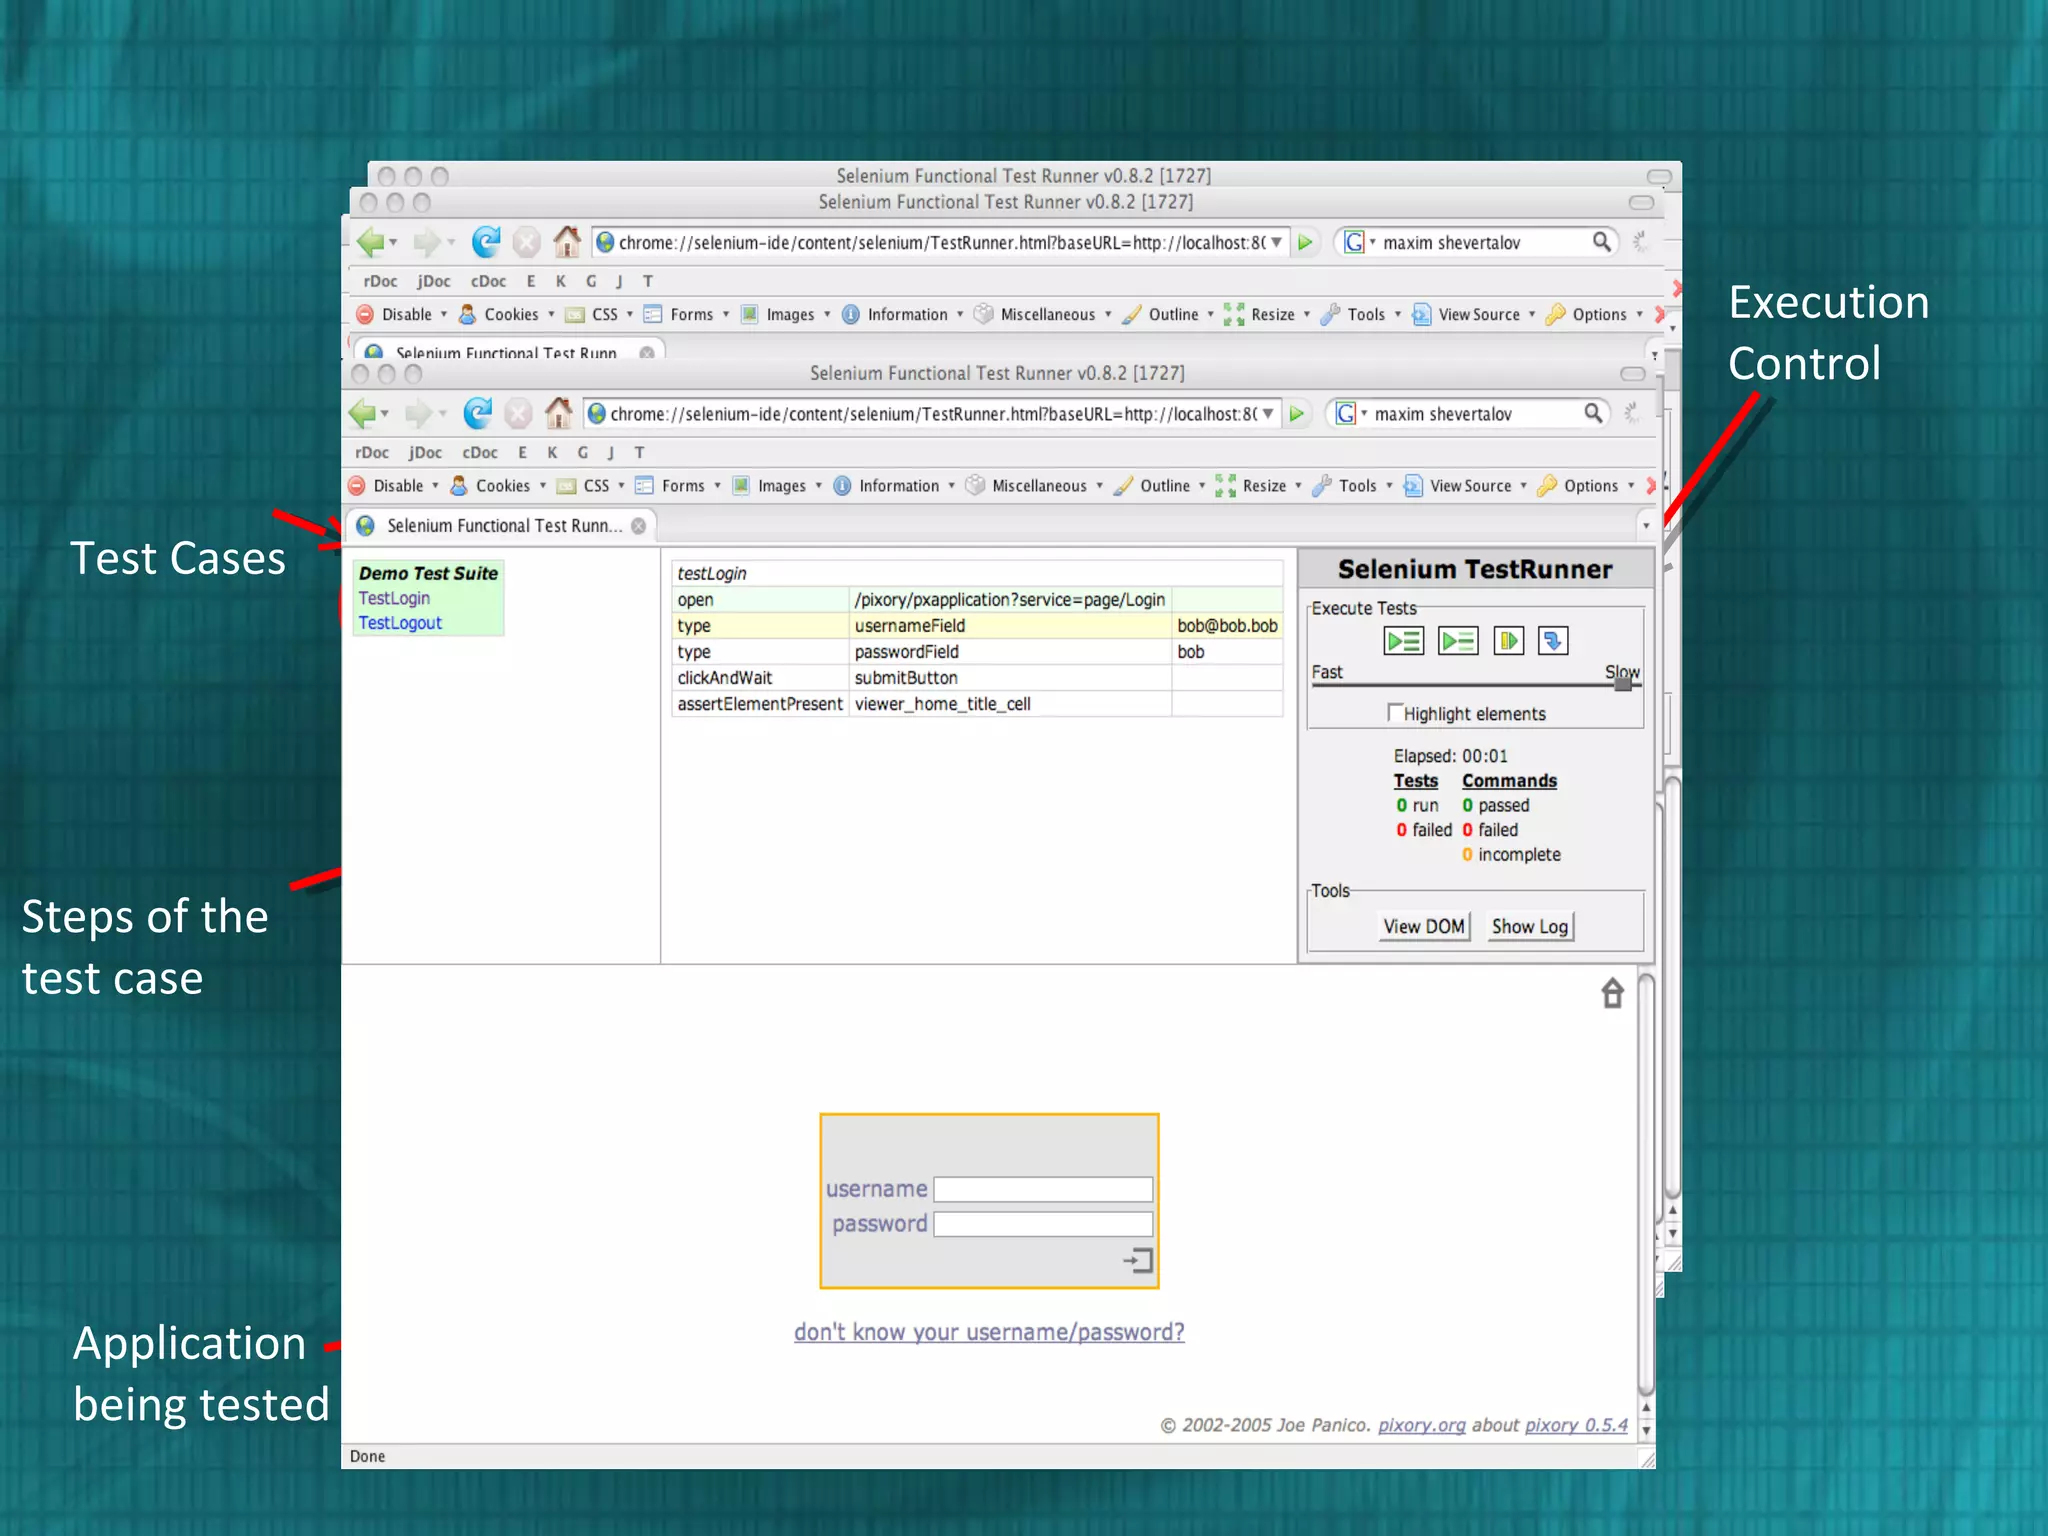Click the Show Log button
Image resolution: width=2048 pixels, height=1536 pixels.
click(x=1530, y=926)
